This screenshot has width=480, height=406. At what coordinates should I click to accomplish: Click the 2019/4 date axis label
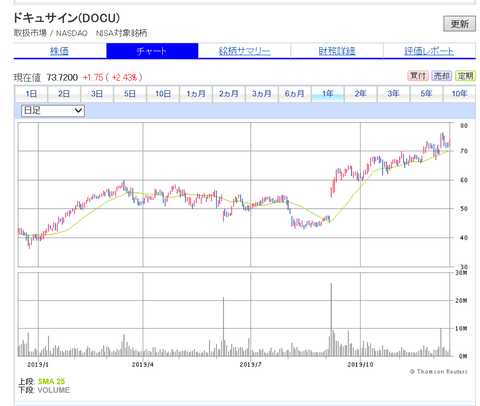[143, 365]
